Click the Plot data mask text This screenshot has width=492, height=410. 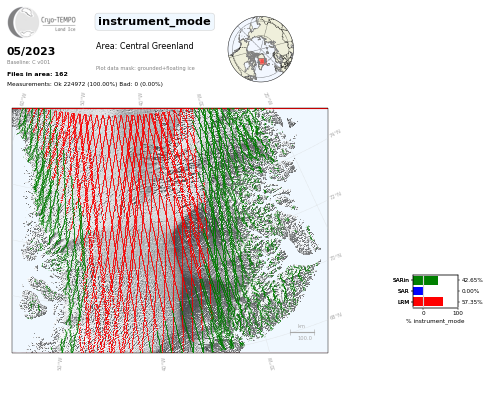pyautogui.click(x=145, y=68)
